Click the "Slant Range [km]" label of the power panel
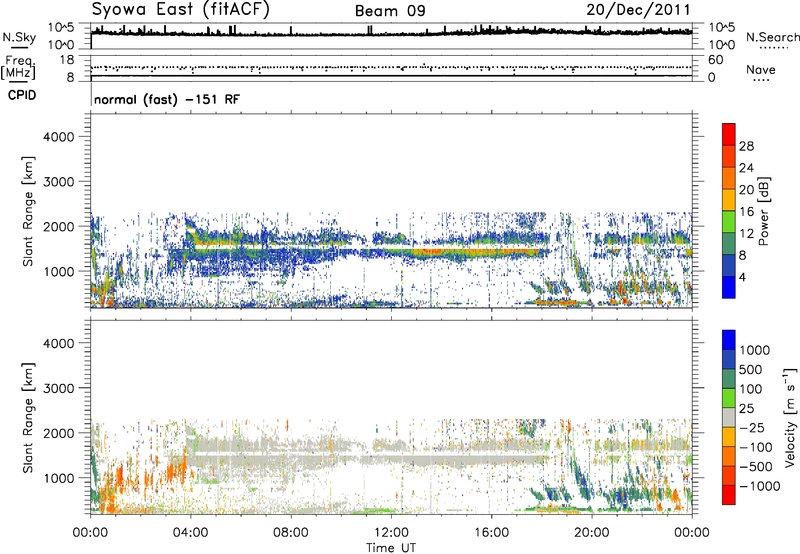 (28, 211)
